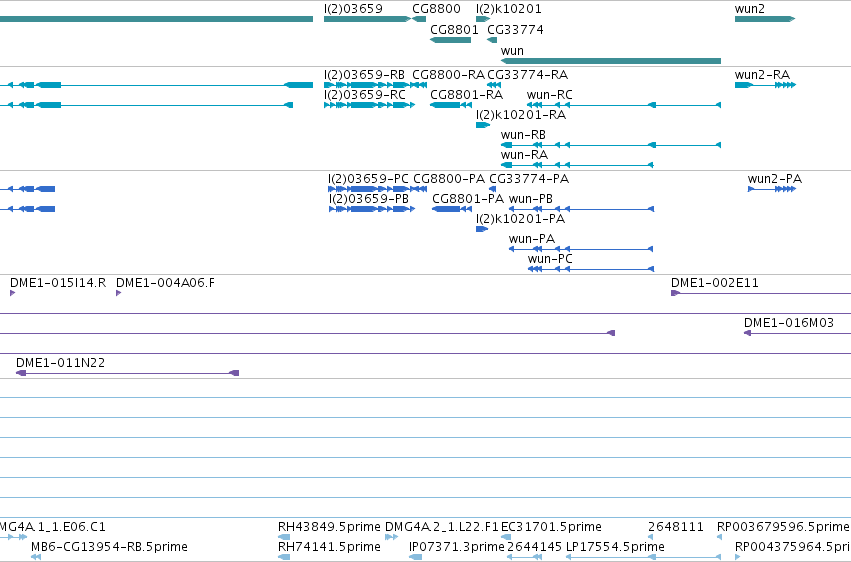This screenshot has width=851, height=562.
Task: Click the CG8800-RA transcript label
Action: pyautogui.click(x=448, y=75)
